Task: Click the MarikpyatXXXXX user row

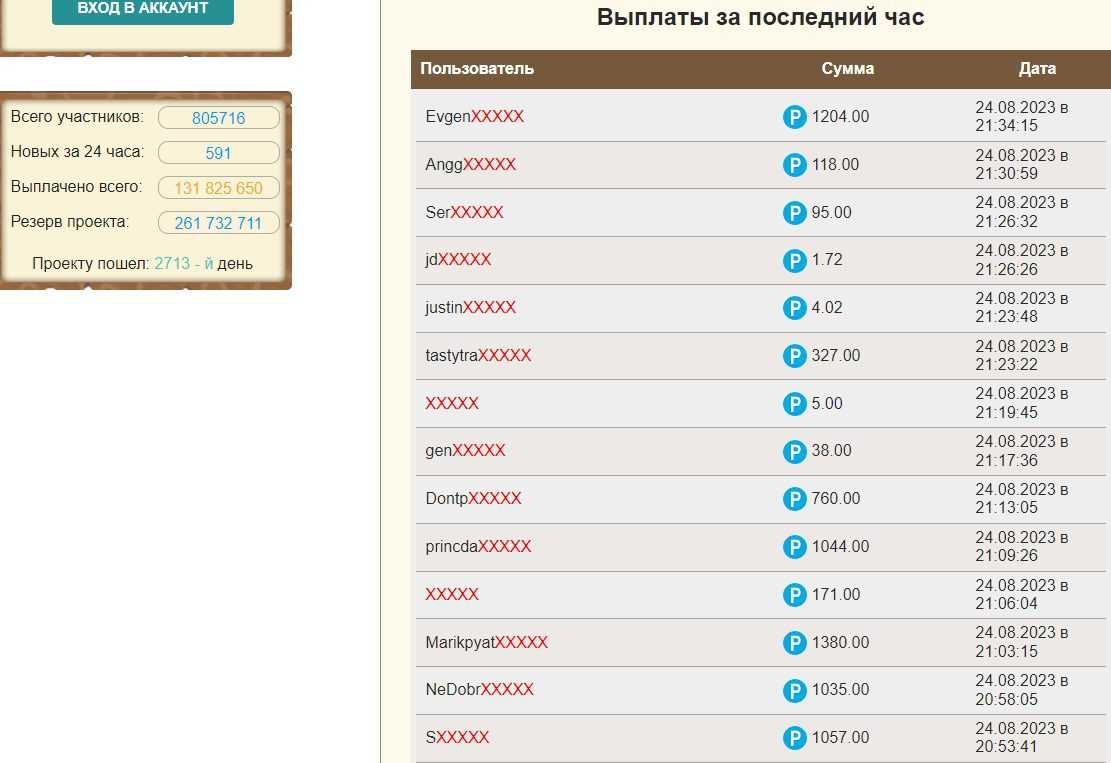Action: pos(486,643)
